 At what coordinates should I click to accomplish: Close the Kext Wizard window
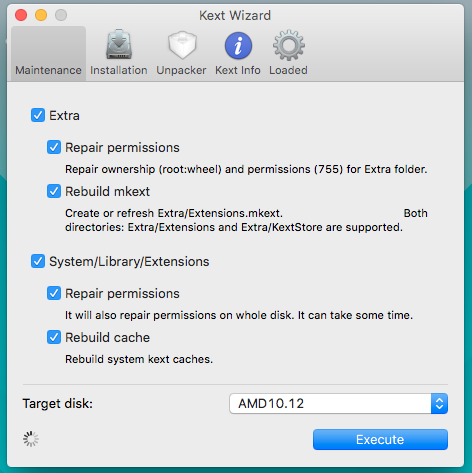point(21,15)
